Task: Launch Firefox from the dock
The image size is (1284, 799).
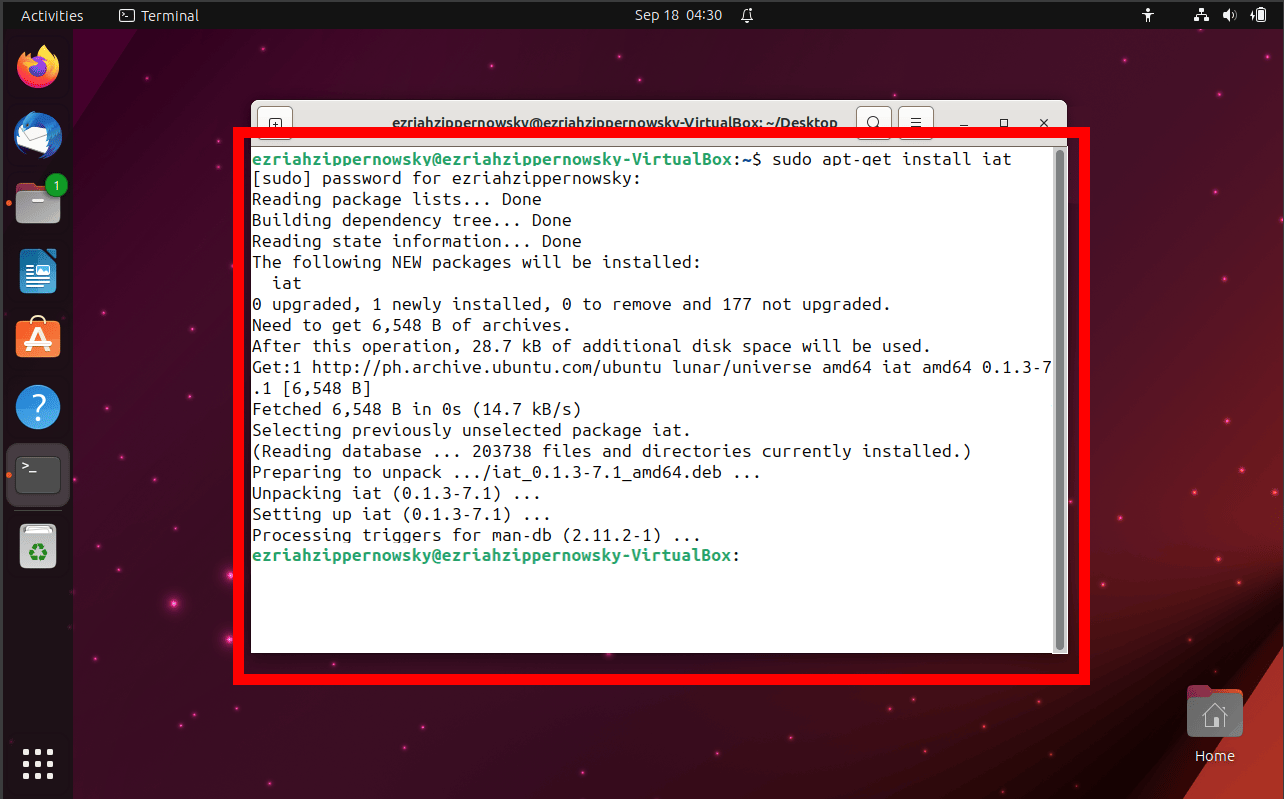Action: [37, 66]
